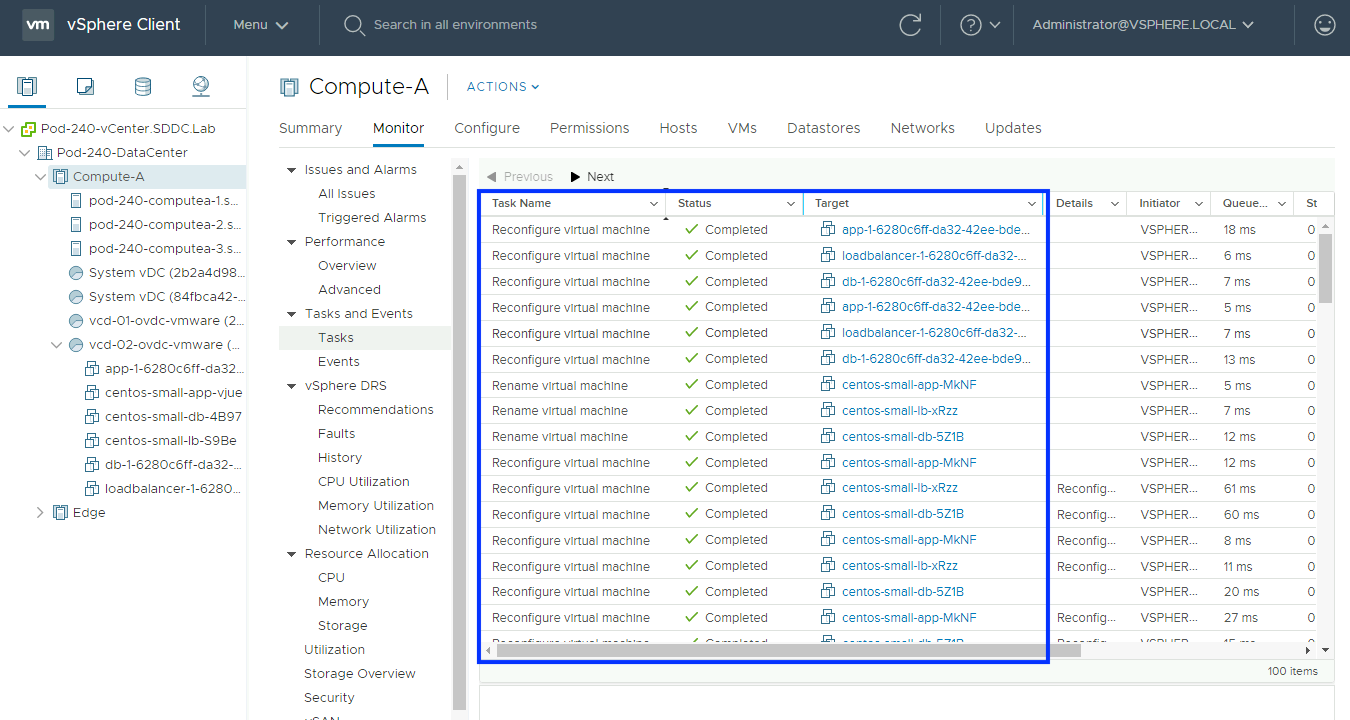Switch to VMs and Templates view icon
The width and height of the screenshot is (1350, 720).
pos(85,87)
